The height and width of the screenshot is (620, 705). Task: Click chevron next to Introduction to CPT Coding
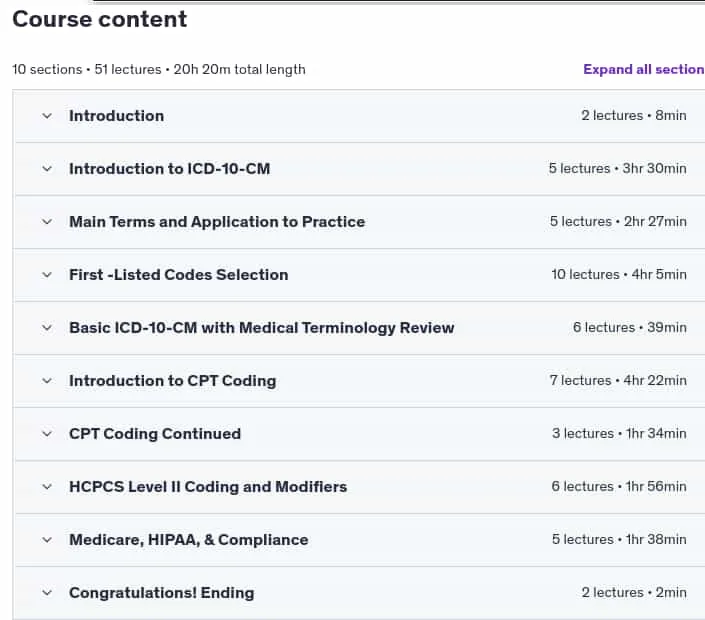(x=47, y=381)
